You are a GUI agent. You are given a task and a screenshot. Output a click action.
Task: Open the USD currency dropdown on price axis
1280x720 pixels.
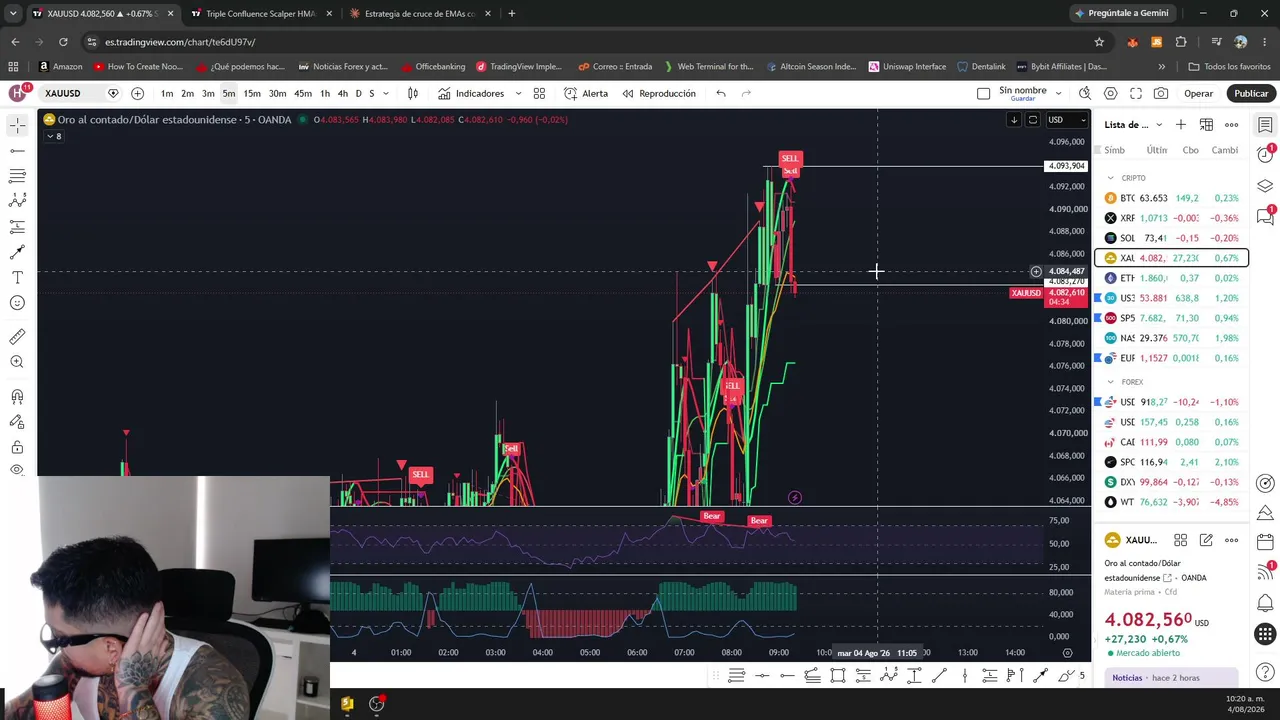pyautogui.click(x=1066, y=120)
